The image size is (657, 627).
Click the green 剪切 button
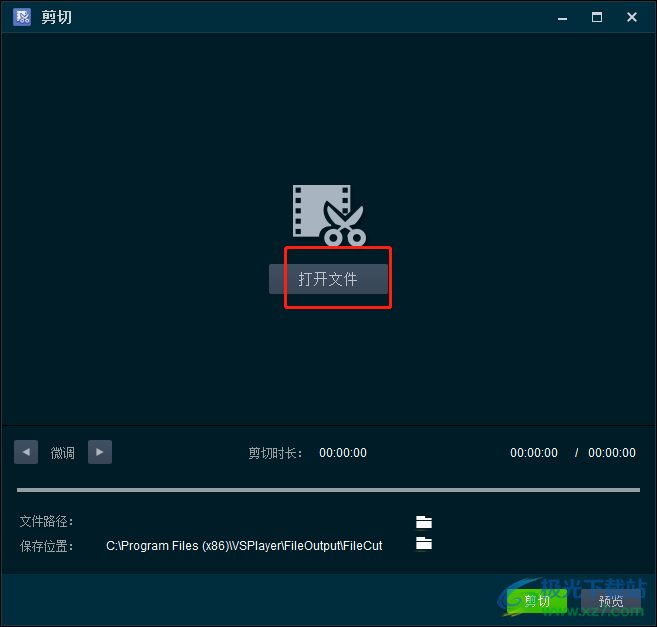(537, 601)
